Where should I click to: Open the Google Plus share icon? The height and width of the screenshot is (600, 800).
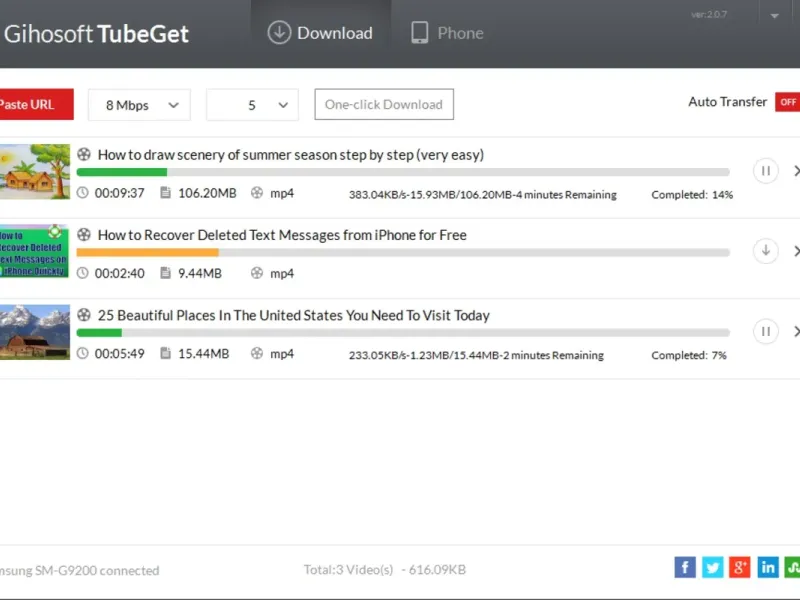[x=740, y=568]
